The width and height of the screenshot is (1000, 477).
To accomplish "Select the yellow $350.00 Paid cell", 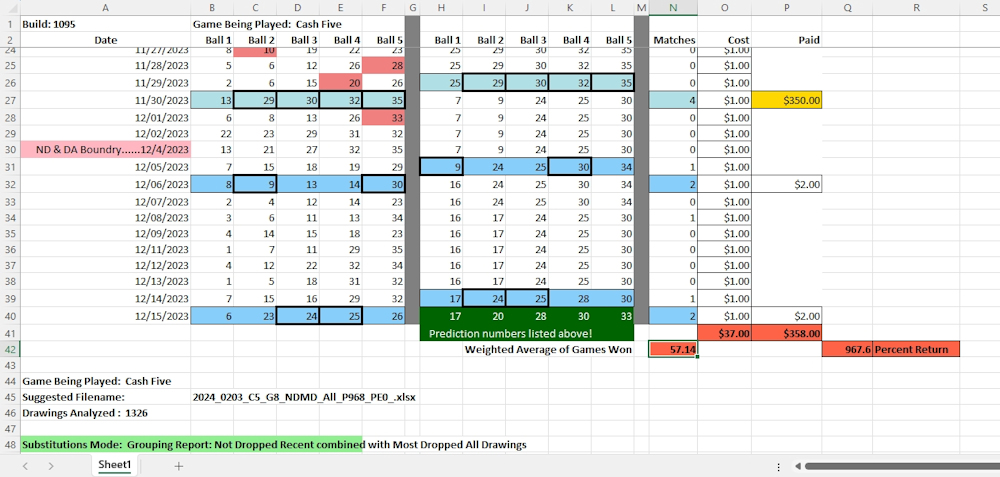I will (x=789, y=100).
